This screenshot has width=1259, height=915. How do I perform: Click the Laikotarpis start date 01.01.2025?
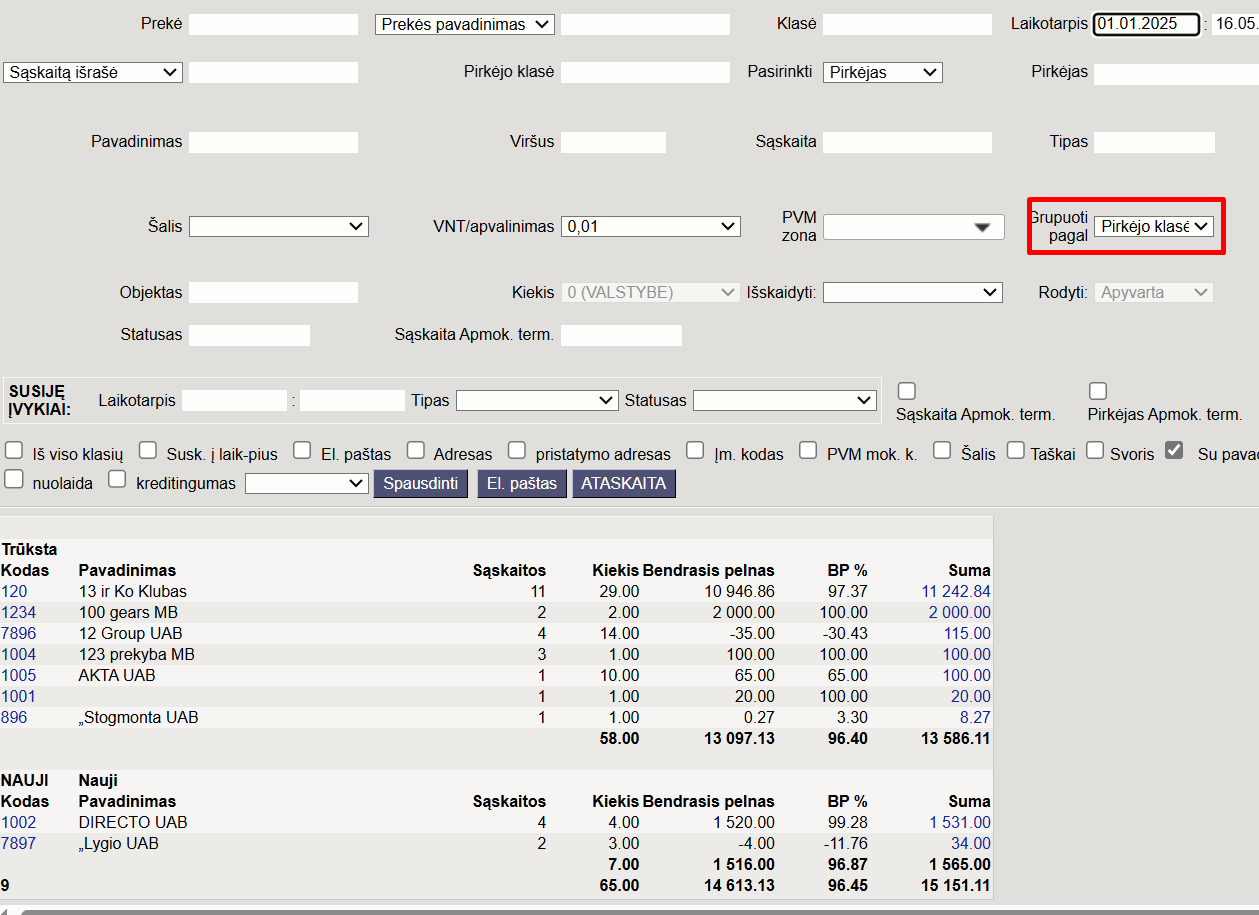click(1146, 24)
